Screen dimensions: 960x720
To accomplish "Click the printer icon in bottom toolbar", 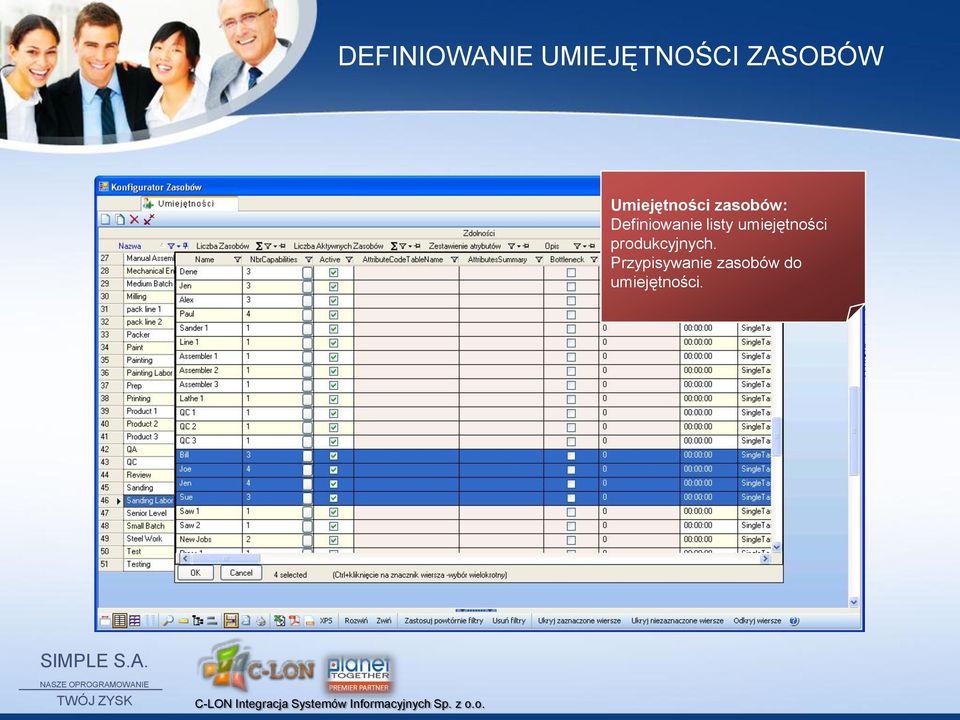I will [x=261, y=621].
